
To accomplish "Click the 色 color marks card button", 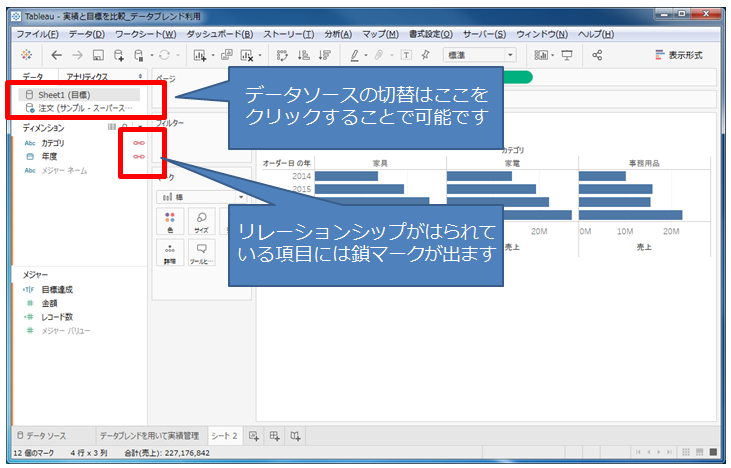I will point(169,220).
